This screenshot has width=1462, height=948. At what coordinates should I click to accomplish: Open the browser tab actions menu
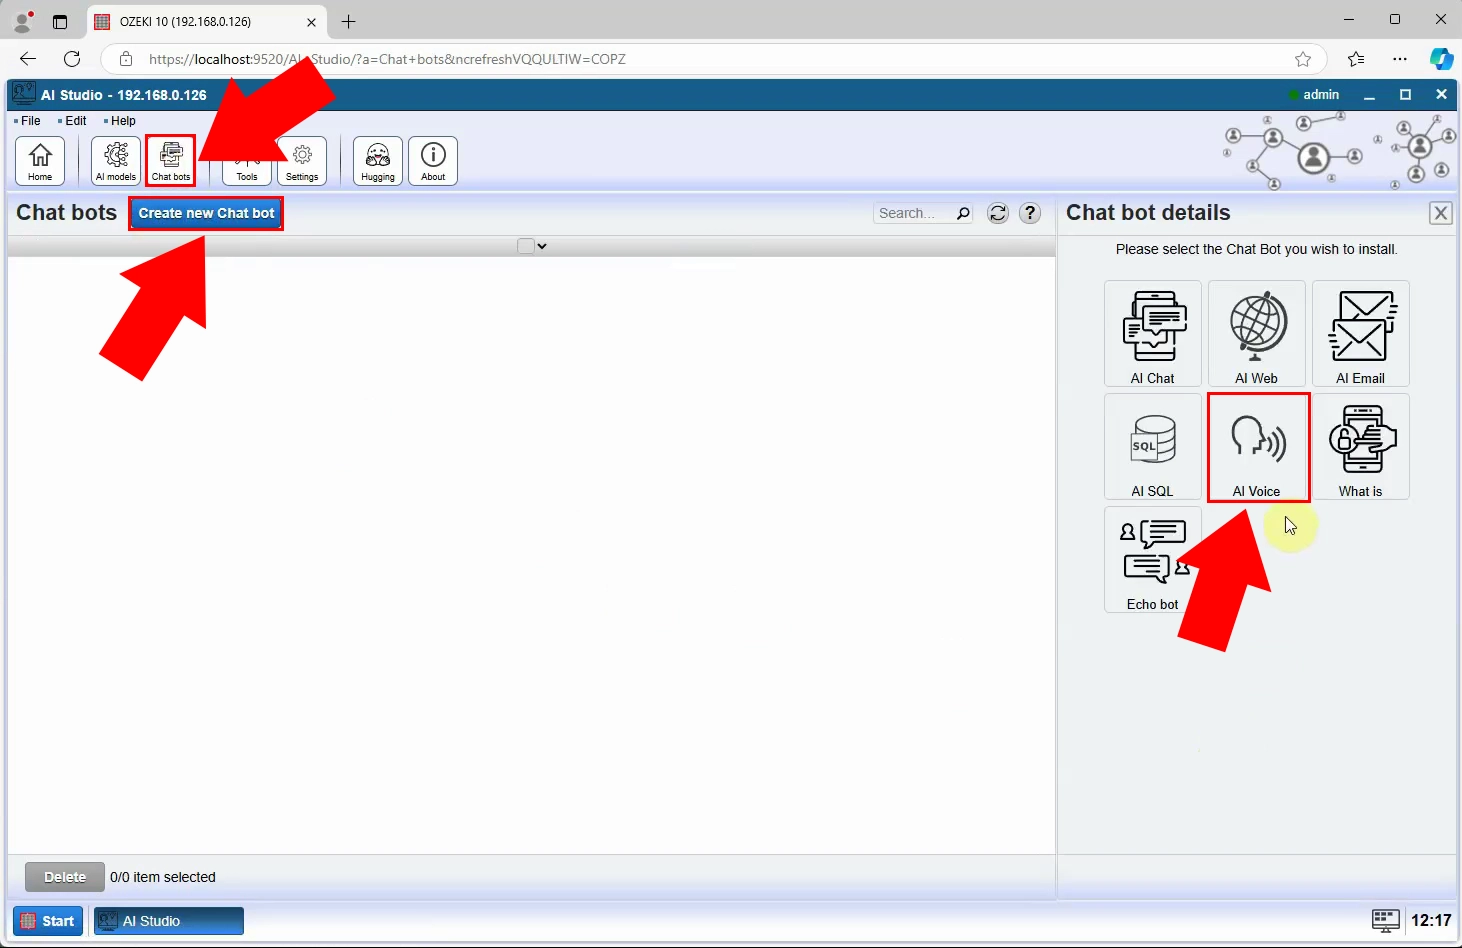tap(60, 21)
